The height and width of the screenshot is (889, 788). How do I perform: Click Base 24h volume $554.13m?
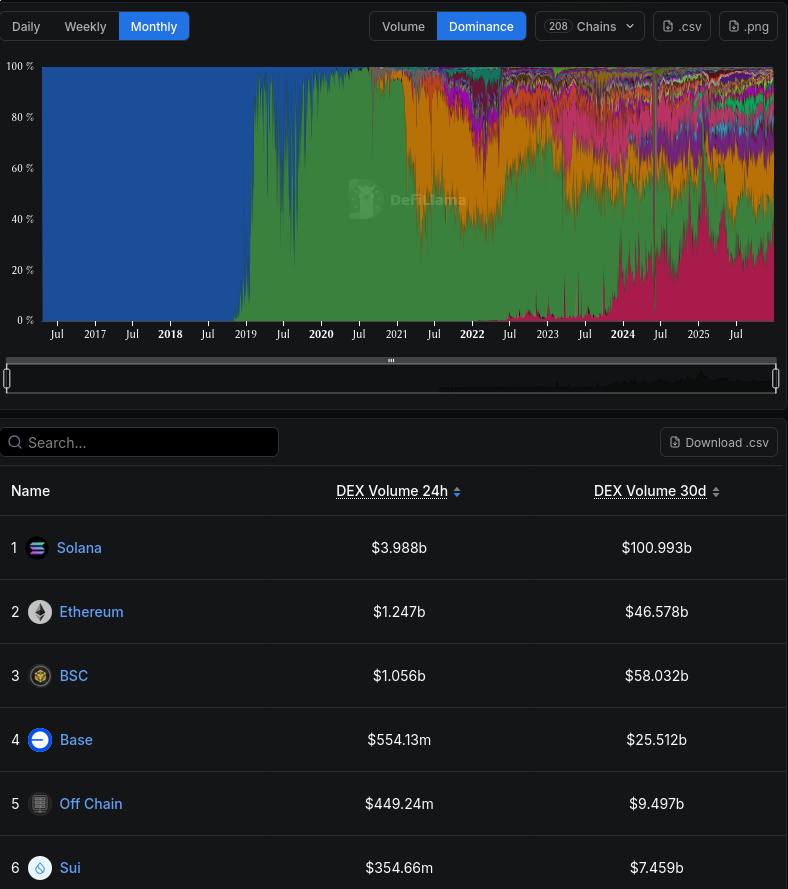(399, 740)
